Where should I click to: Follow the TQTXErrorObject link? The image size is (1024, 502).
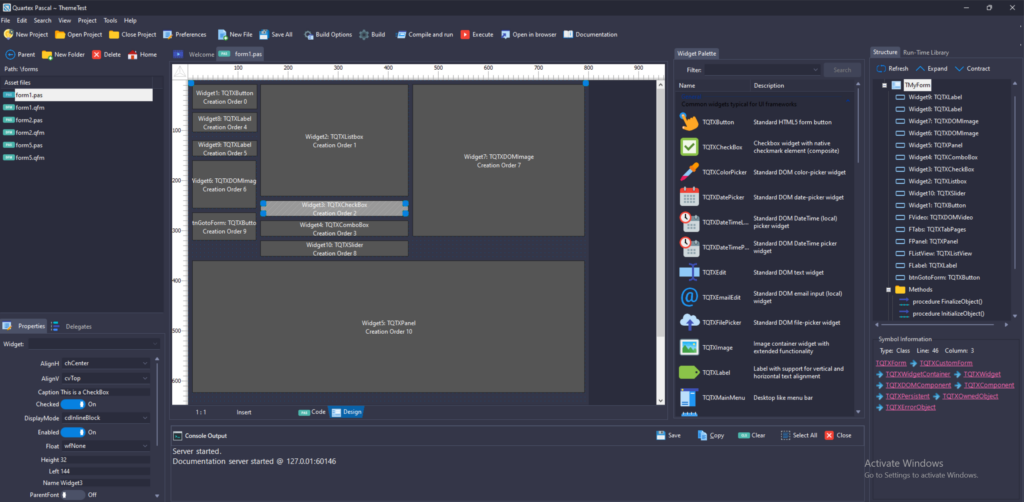tap(910, 407)
